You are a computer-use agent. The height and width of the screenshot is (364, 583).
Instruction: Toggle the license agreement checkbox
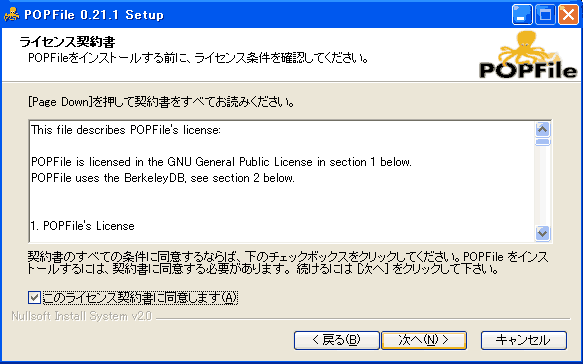tap(34, 297)
